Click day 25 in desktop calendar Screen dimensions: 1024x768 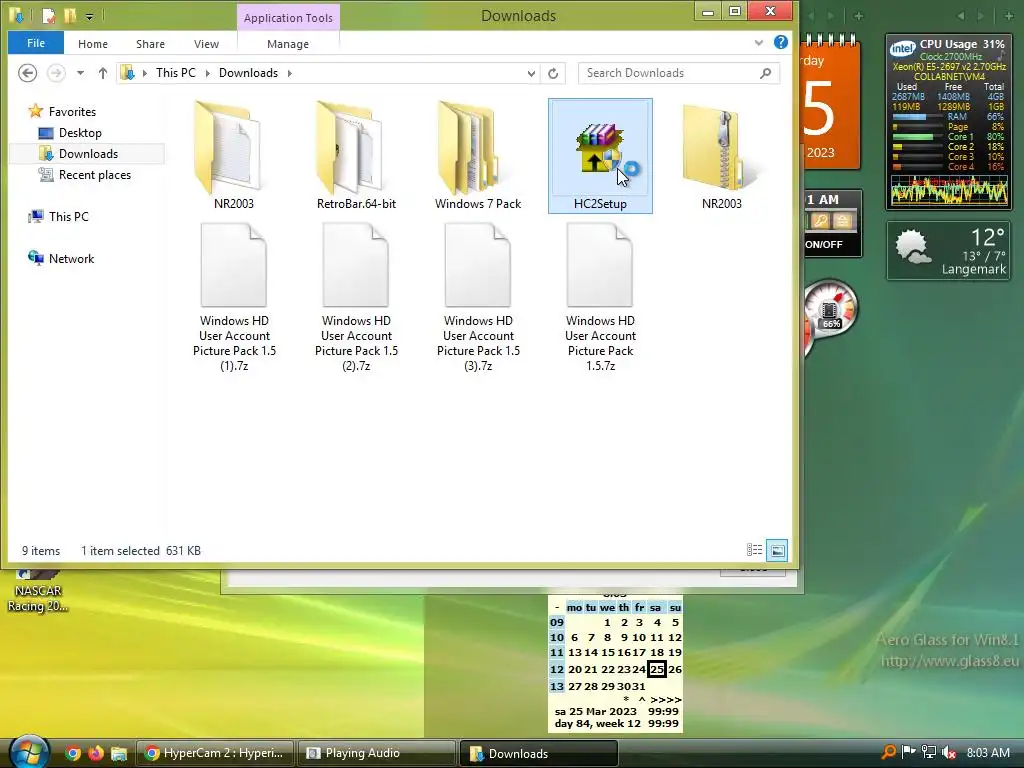[x=656, y=669]
